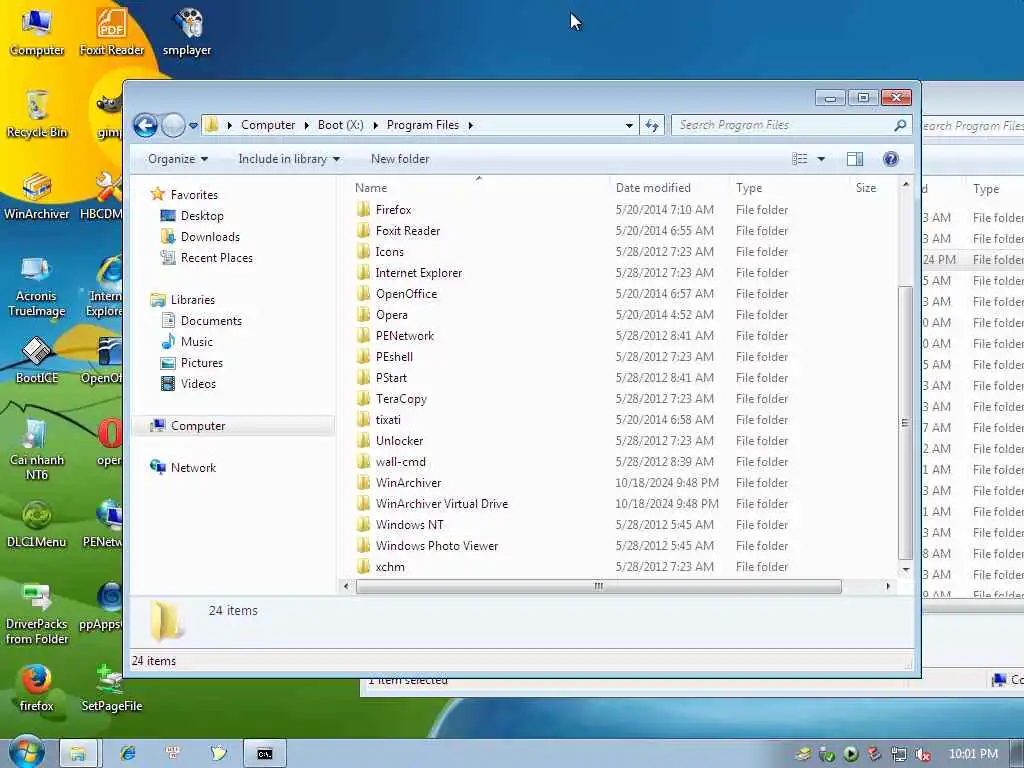This screenshot has width=1024, height=768.
Task: Click the scroll up arrow in file list
Action: (905, 185)
